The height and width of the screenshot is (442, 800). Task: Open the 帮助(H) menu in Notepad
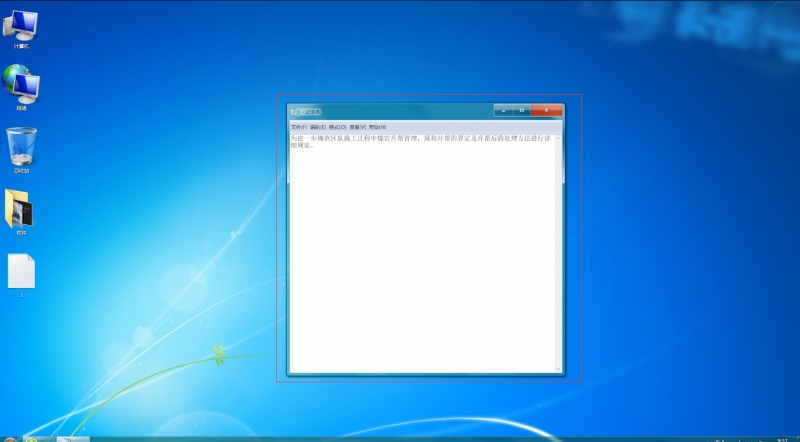(x=378, y=127)
